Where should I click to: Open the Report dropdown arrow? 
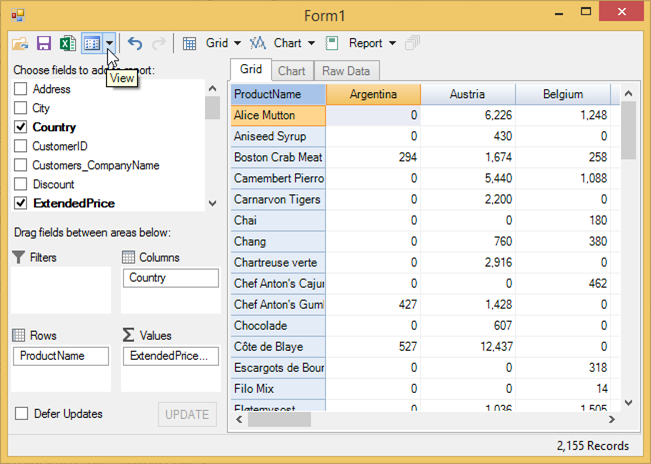[393, 44]
